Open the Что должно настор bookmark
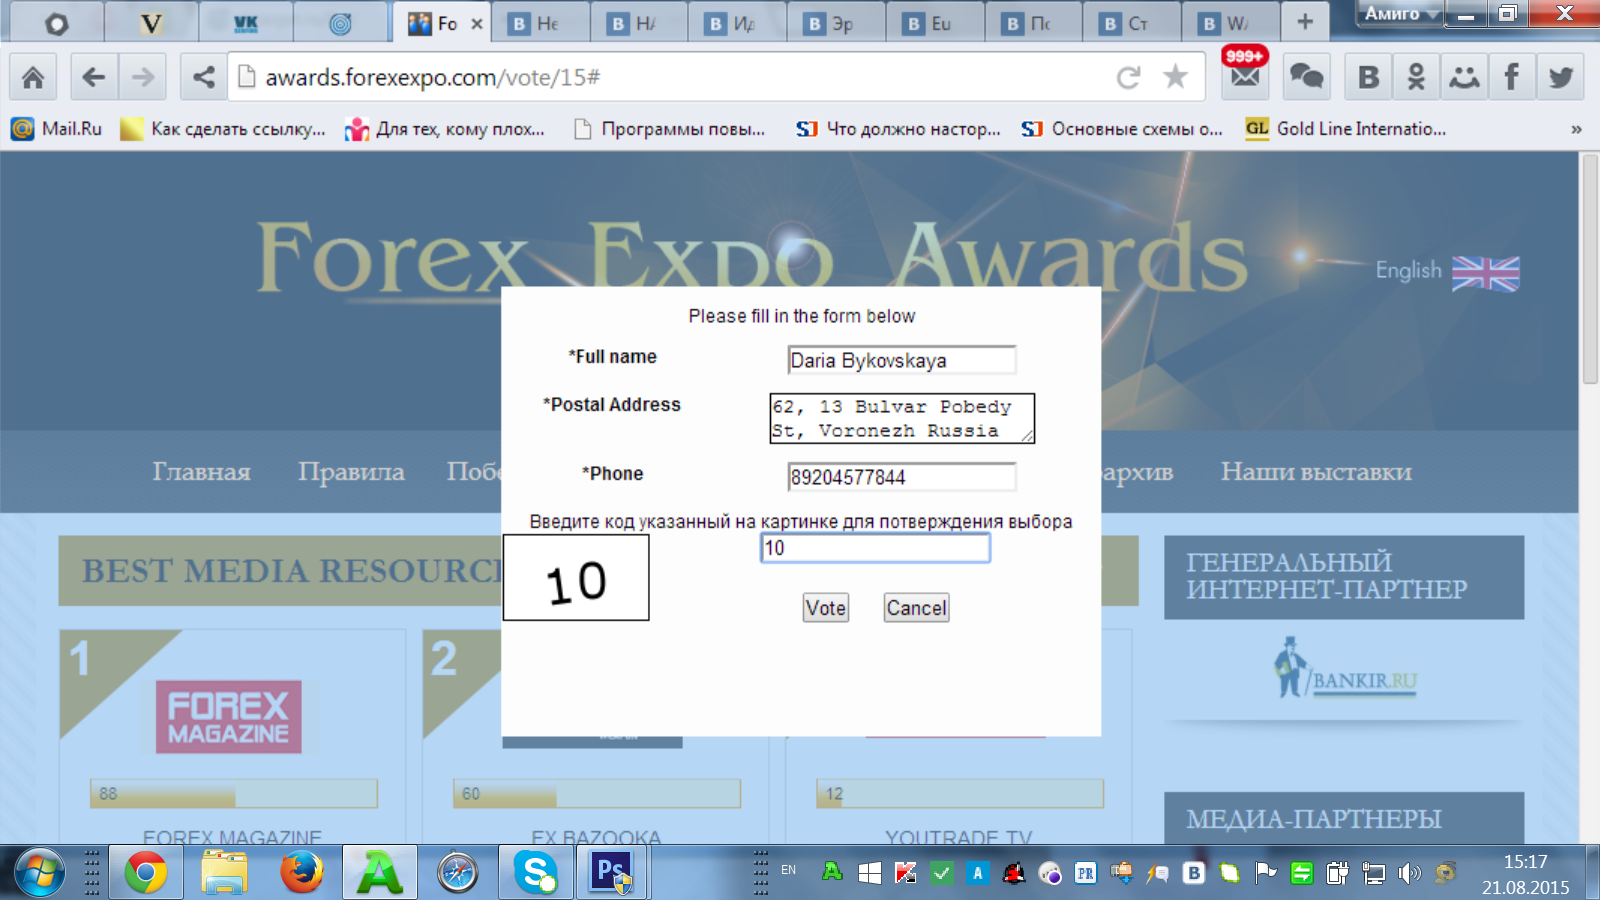 (898, 129)
